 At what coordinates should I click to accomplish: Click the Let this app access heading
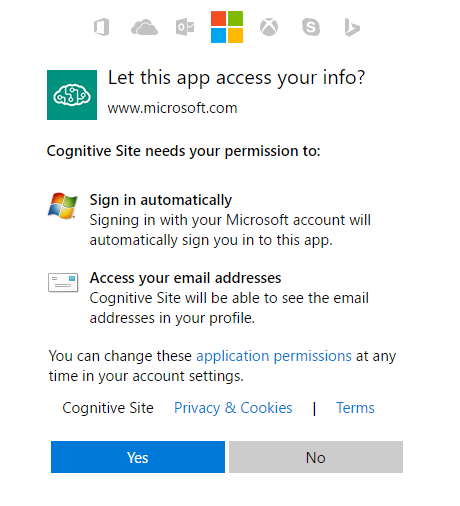tap(237, 78)
